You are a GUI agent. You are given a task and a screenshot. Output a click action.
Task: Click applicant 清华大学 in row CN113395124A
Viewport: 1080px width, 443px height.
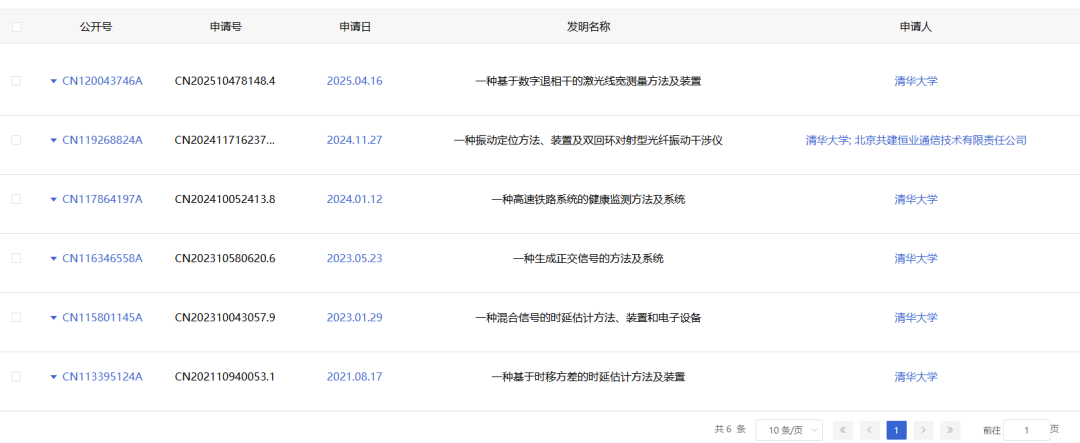pyautogui.click(x=916, y=377)
